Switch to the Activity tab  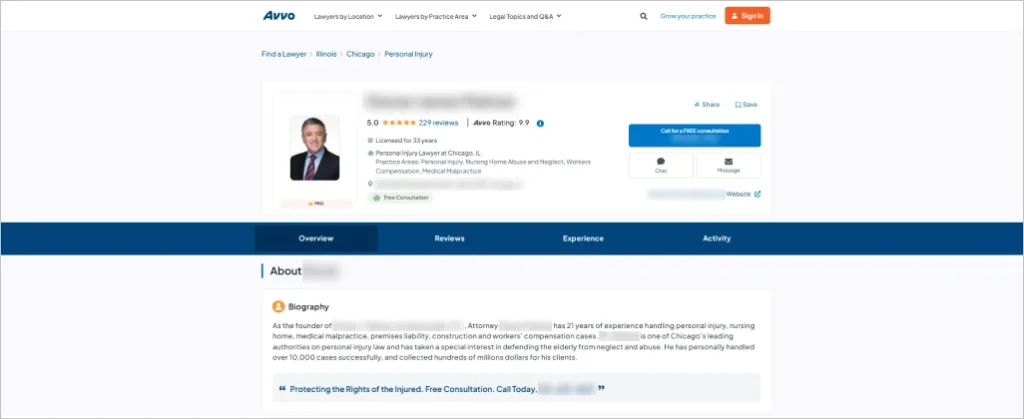[x=716, y=238]
